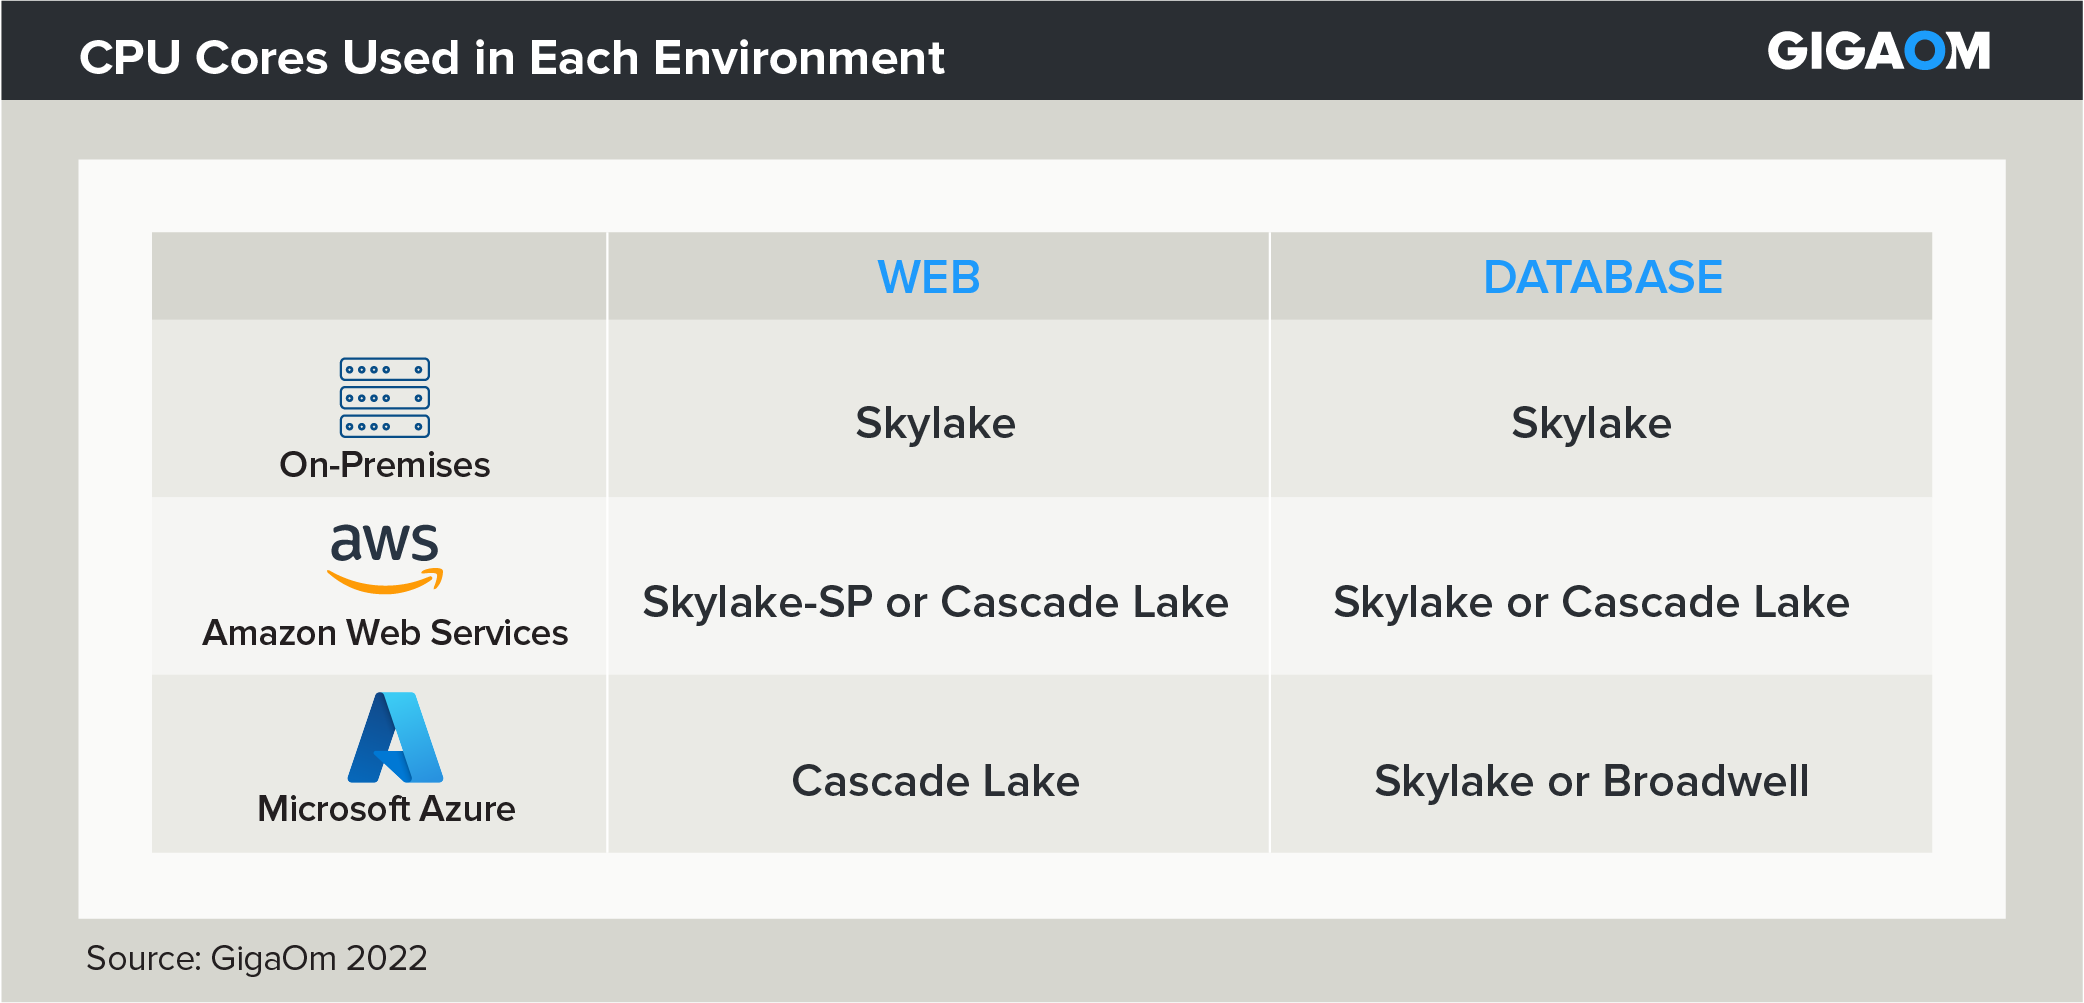Screen dimensions: 2084x1003
Task: Click the blue O in GigaOm logo
Action: 1924,52
